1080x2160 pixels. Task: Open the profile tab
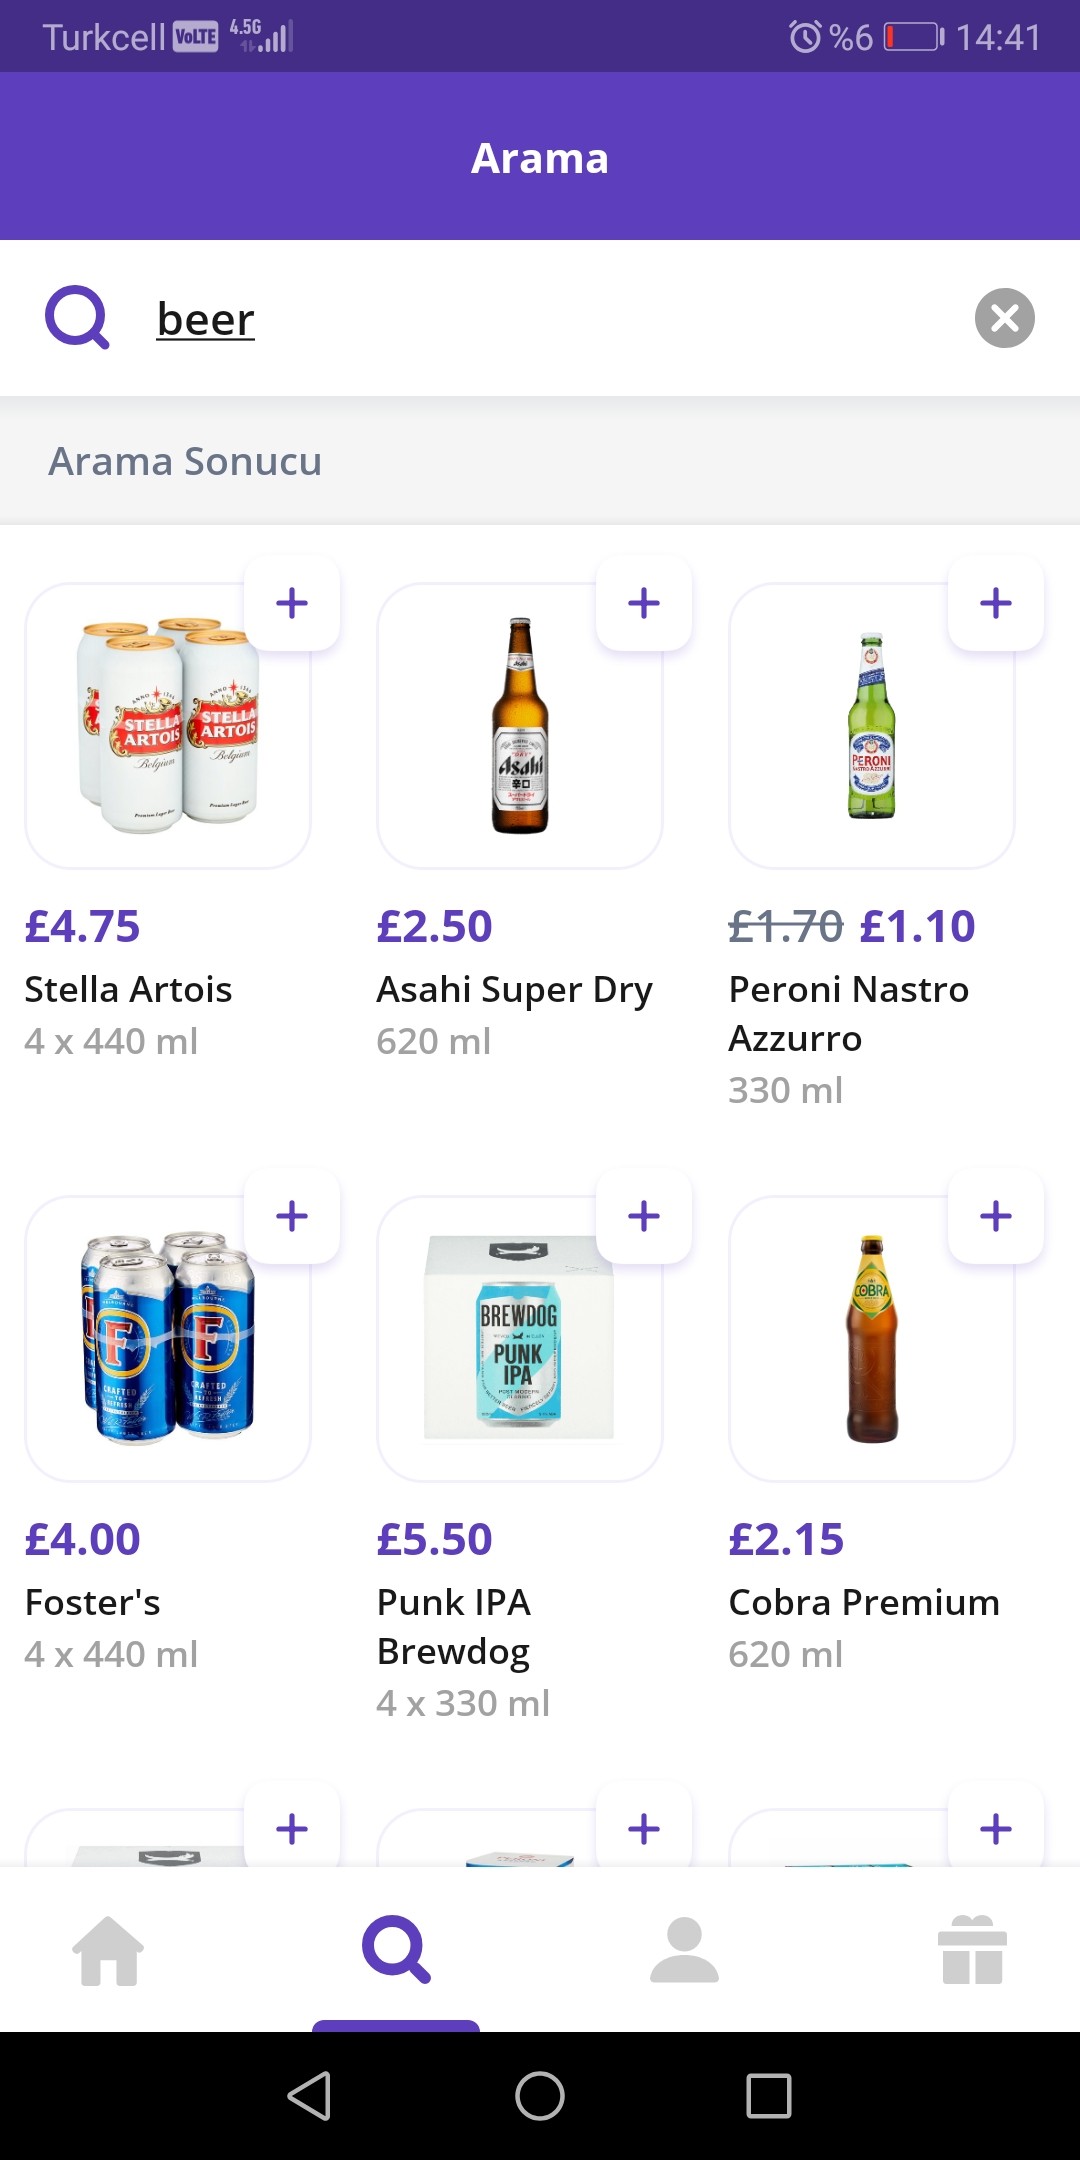684,1950
